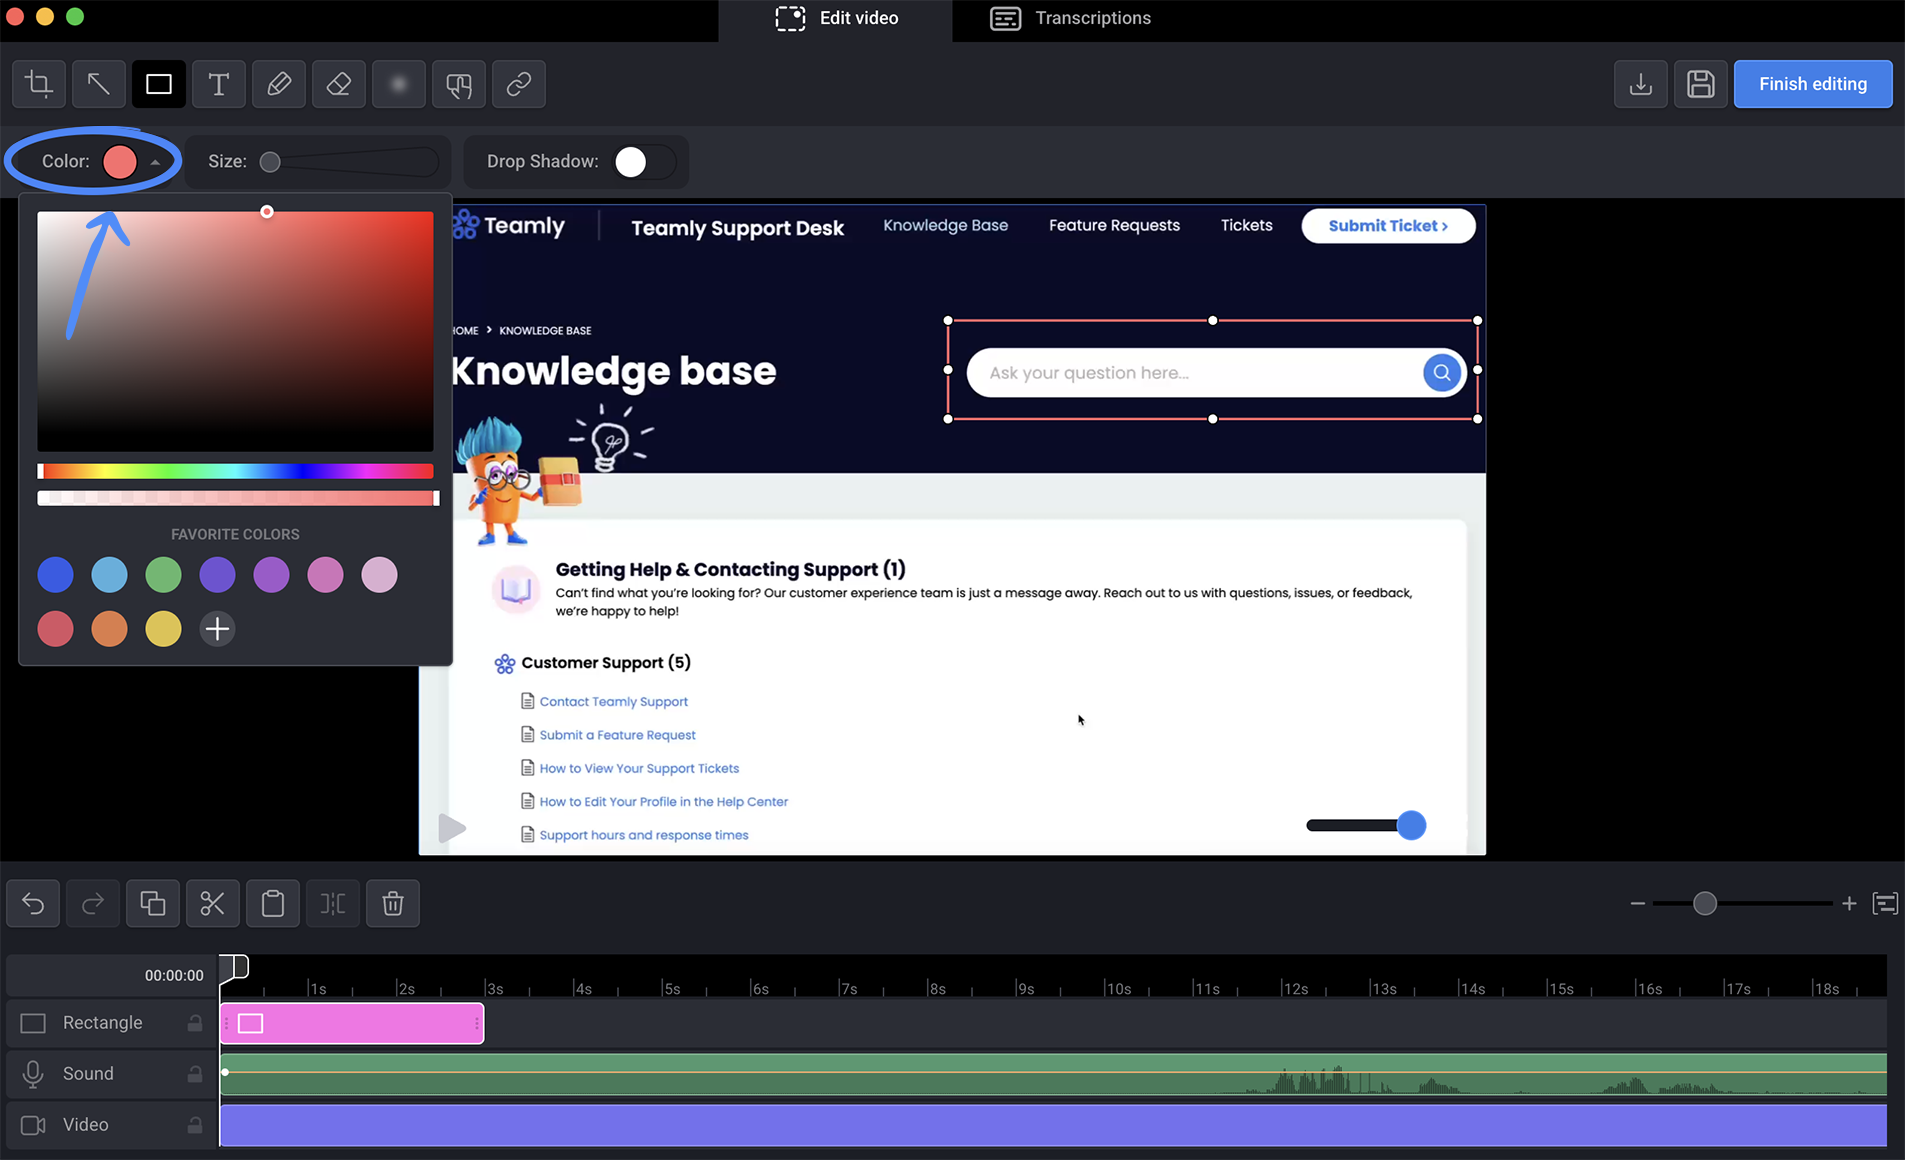Open the Submit a Feature Request link
The width and height of the screenshot is (1905, 1160).
pos(617,735)
